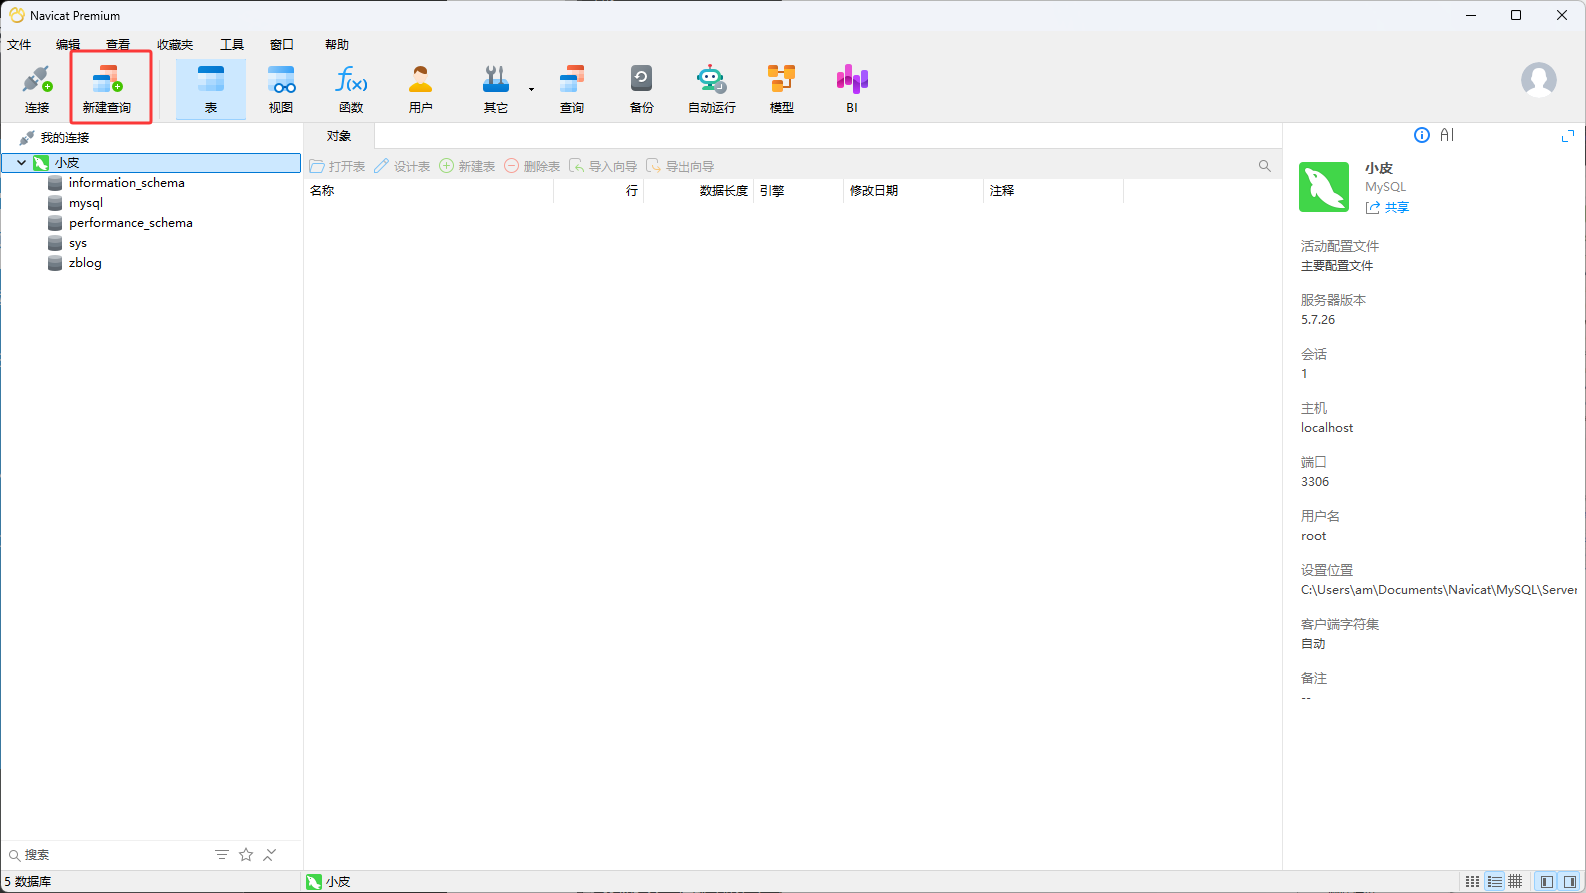Switch to list view in the status bar

tap(1495, 882)
